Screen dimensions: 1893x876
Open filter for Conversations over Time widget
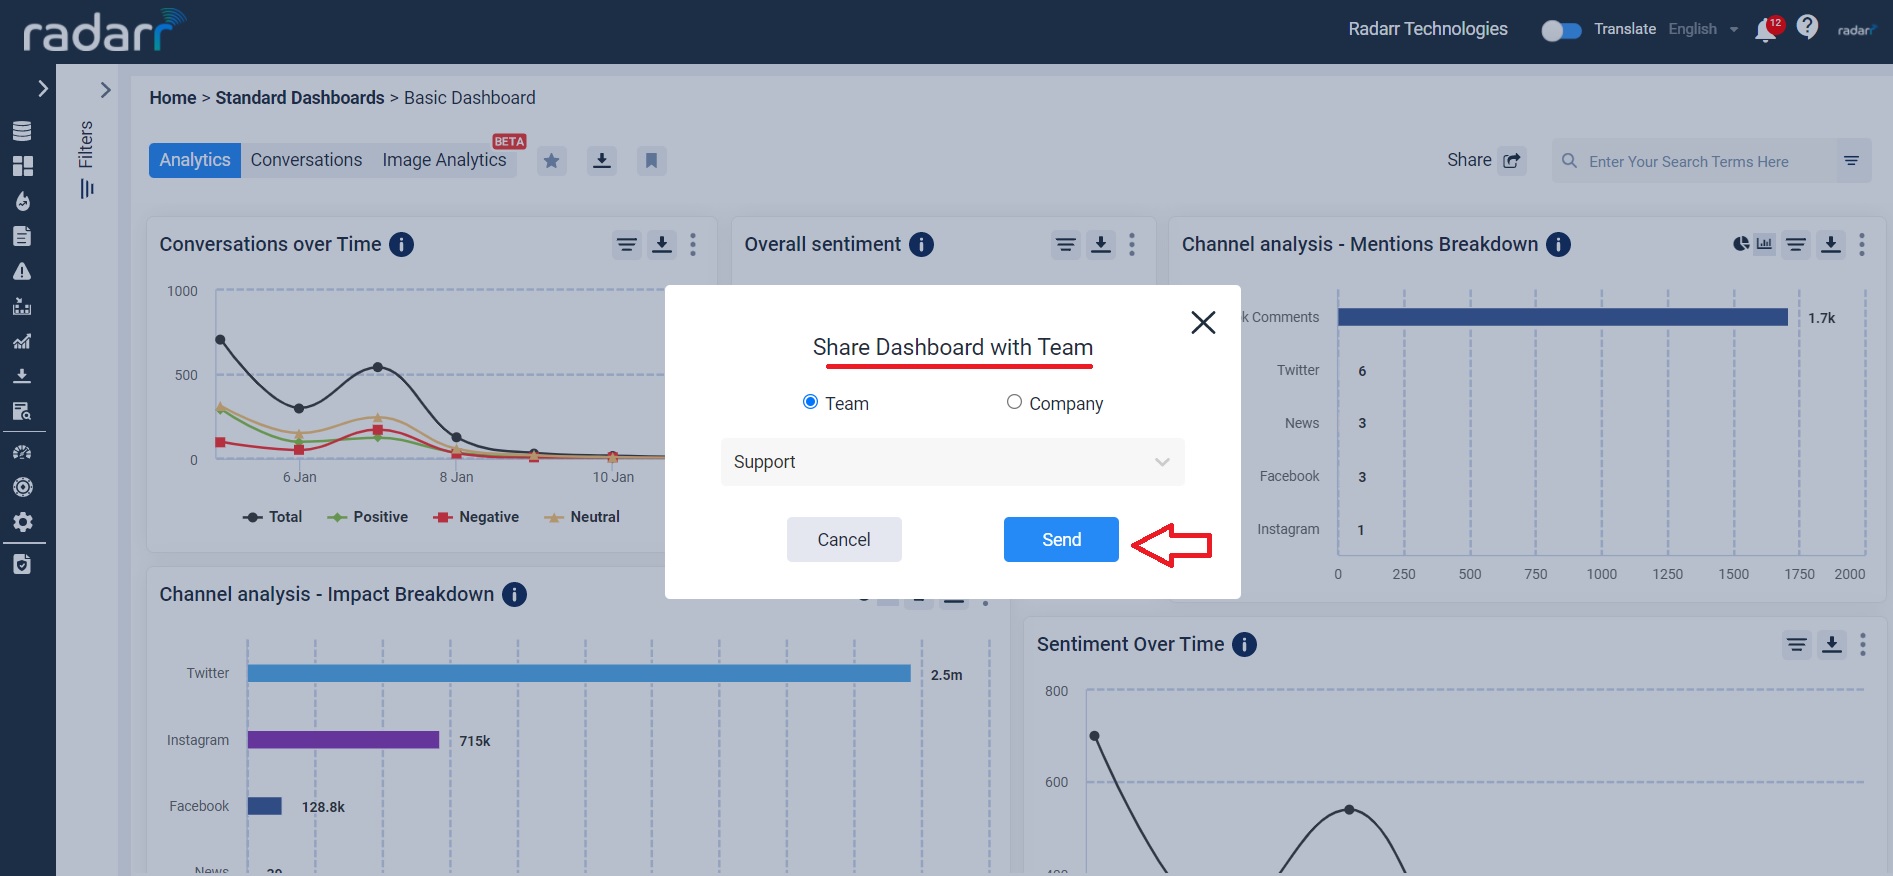pos(627,244)
